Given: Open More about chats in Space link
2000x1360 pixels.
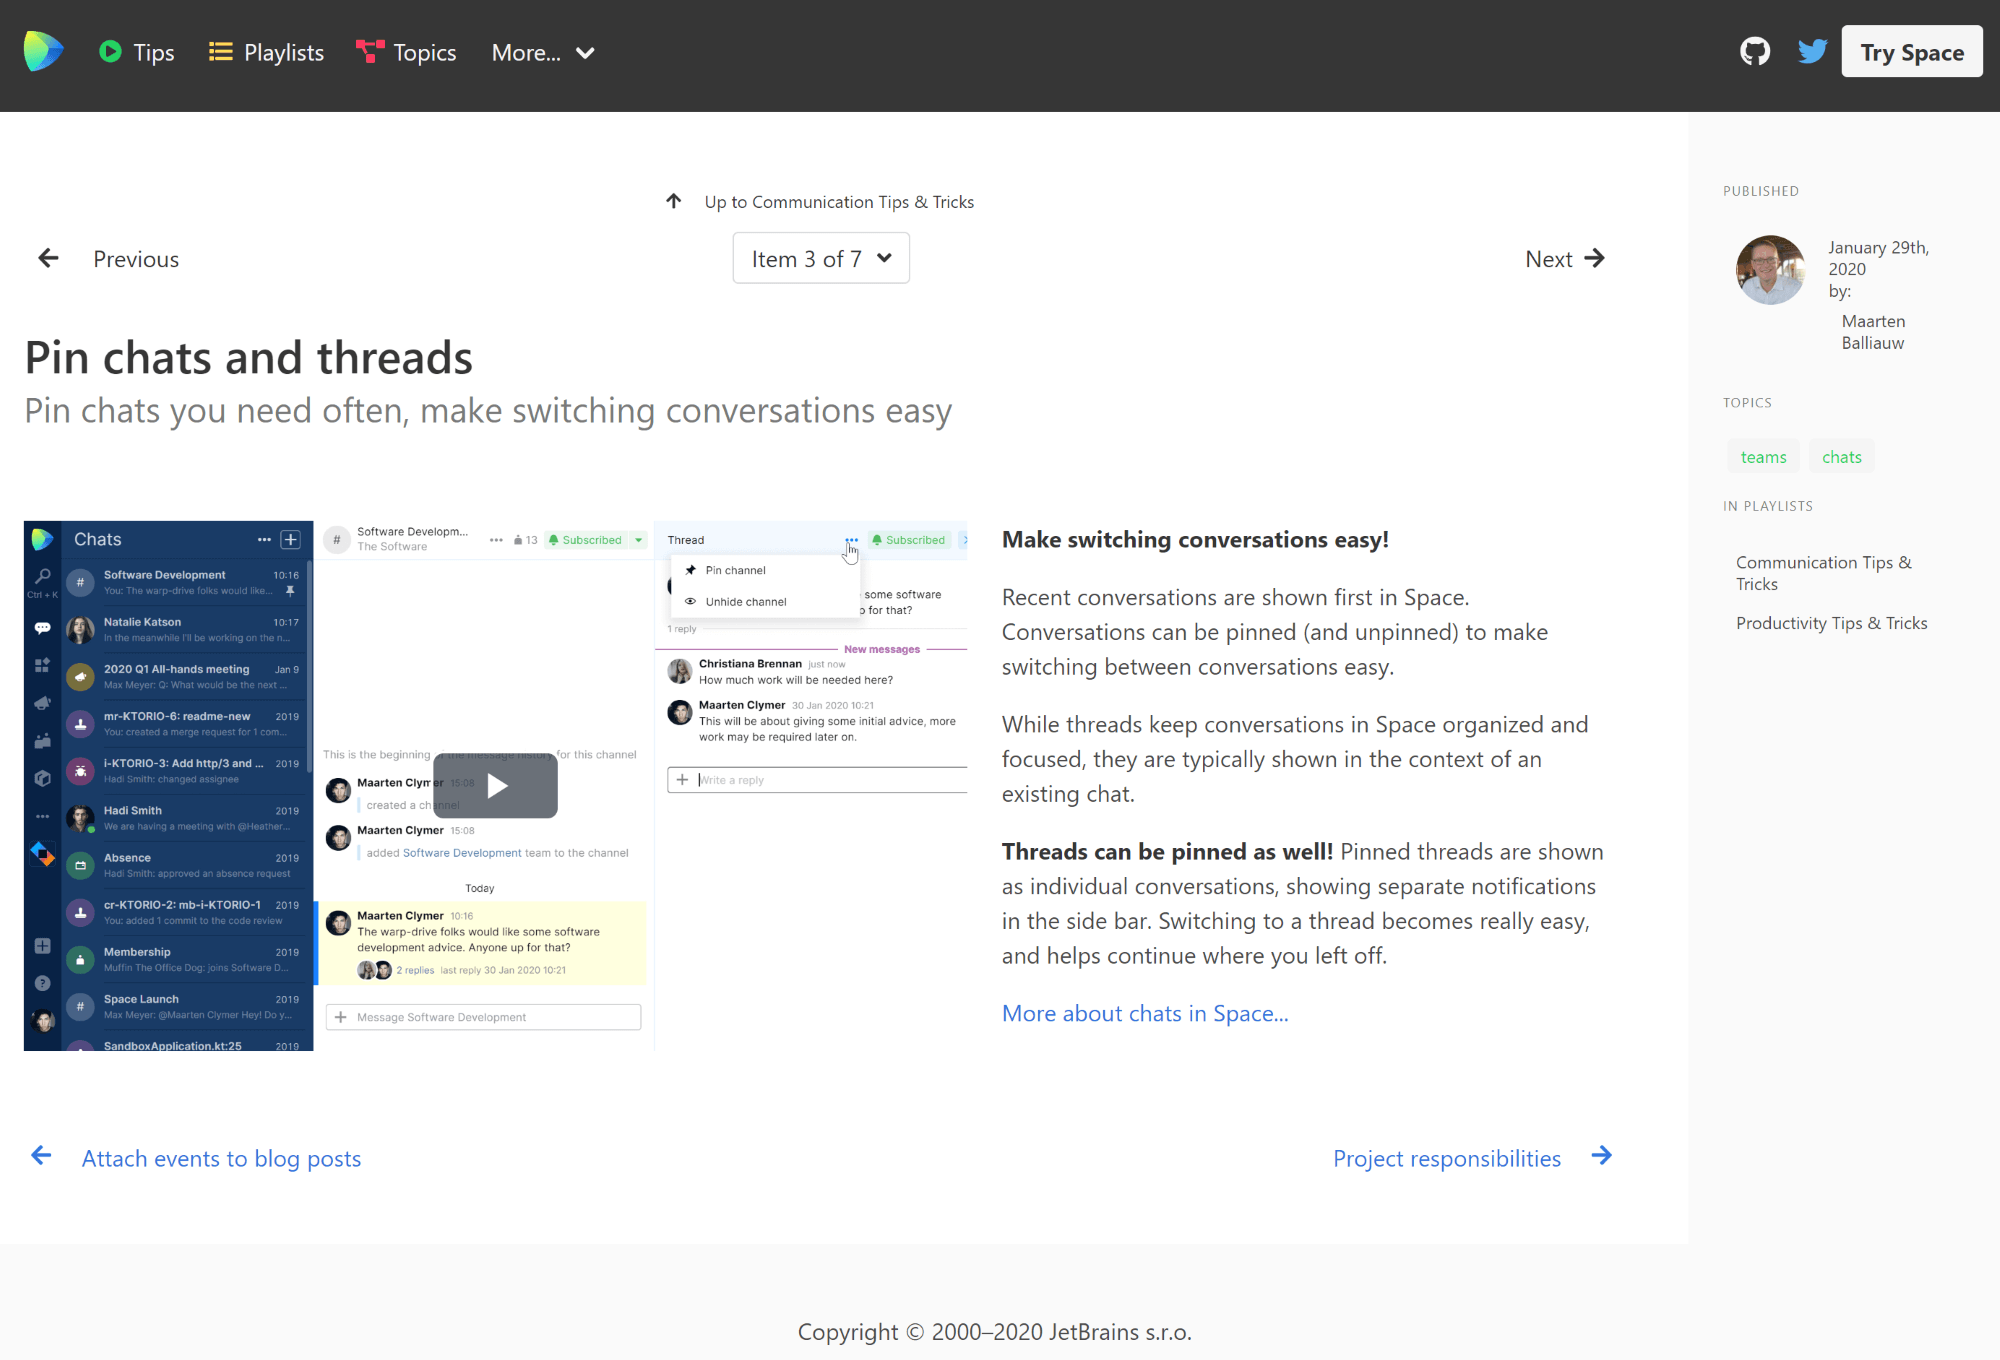Looking at the screenshot, I should 1144,1014.
